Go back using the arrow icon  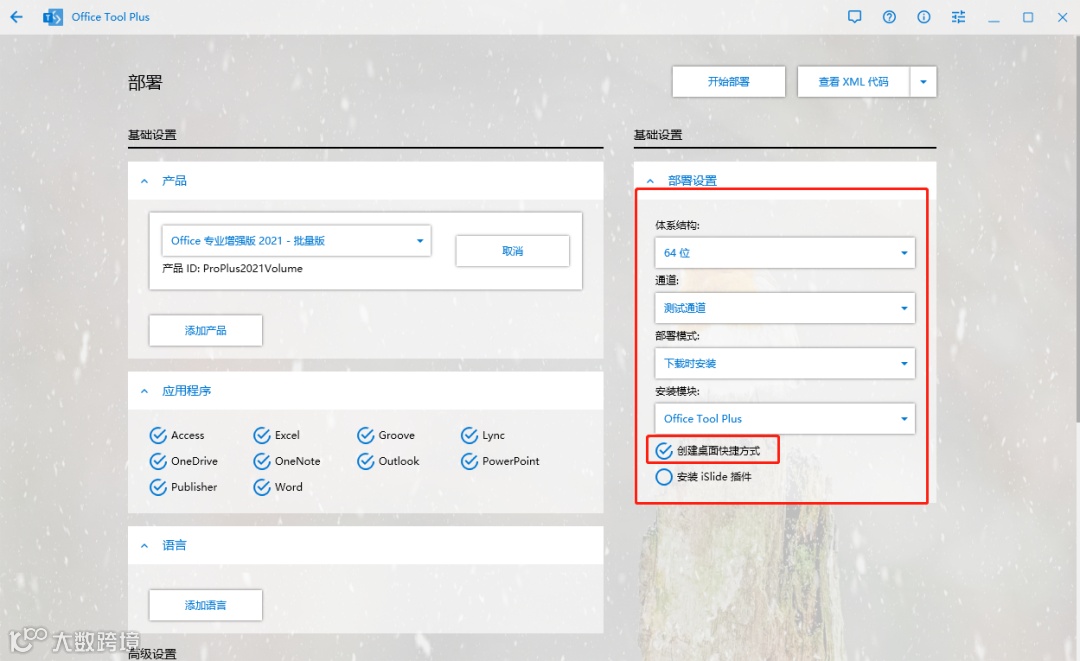pyautogui.click(x=17, y=17)
